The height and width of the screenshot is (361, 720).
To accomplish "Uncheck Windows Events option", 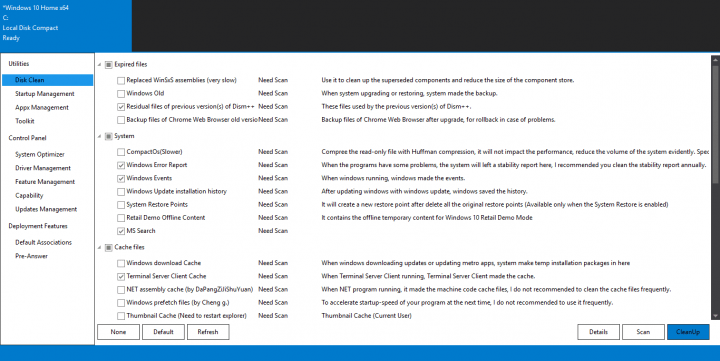I will pyautogui.click(x=121, y=179).
